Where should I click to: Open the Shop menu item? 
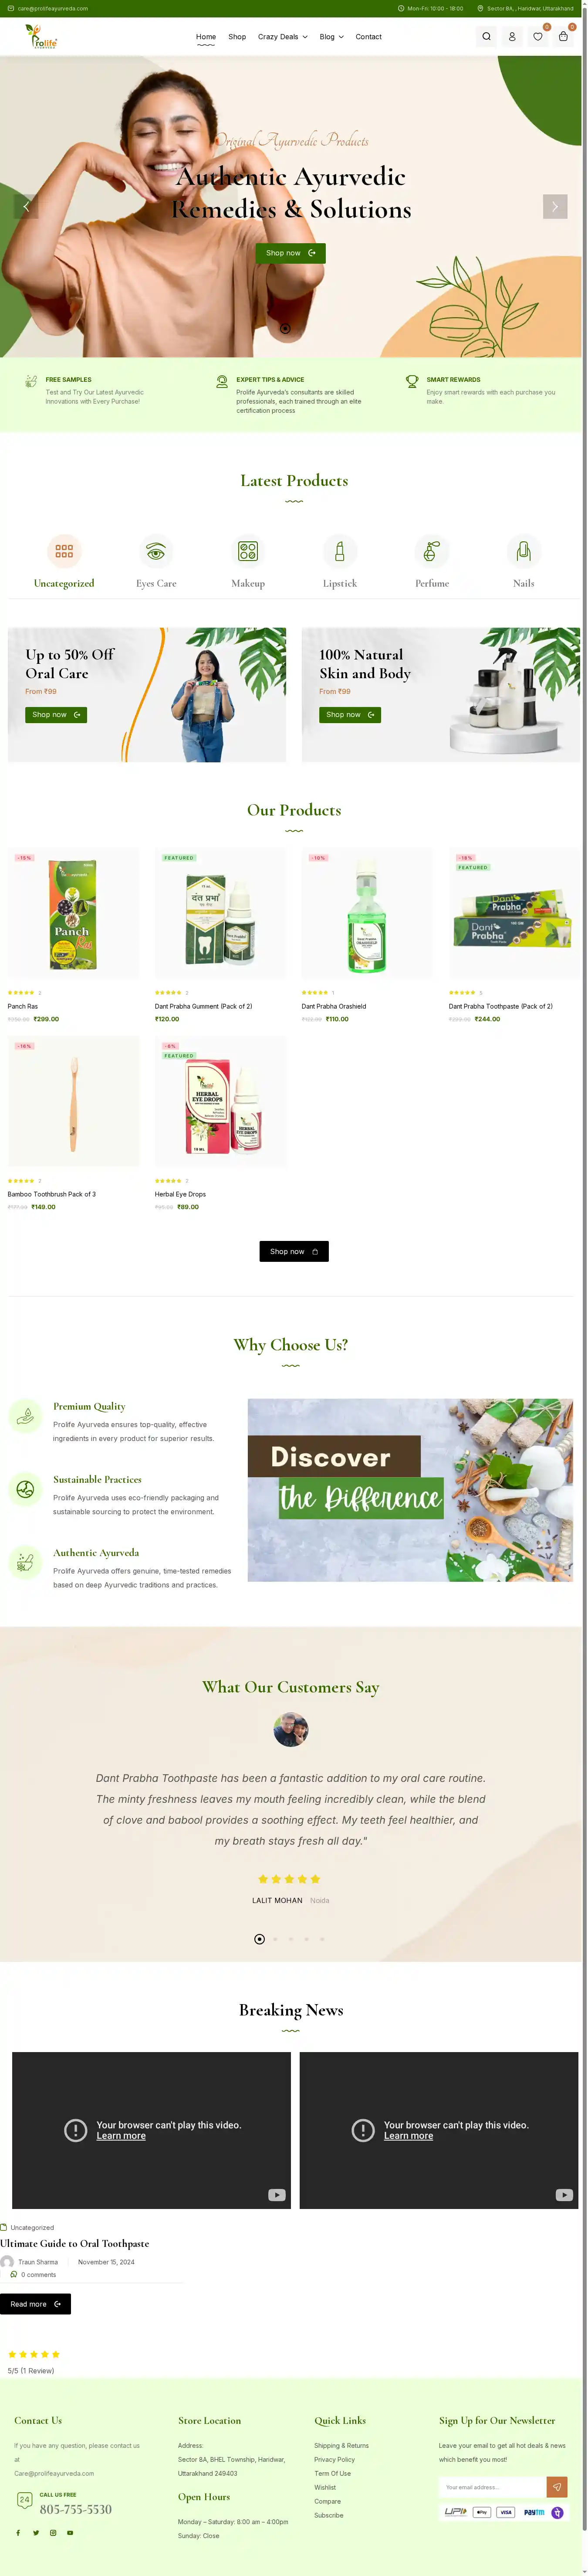(237, 37)
